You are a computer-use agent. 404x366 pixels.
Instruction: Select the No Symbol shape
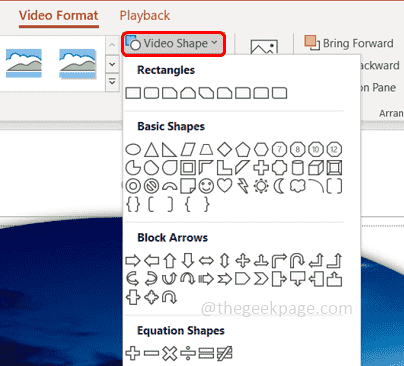coord(151,186)
